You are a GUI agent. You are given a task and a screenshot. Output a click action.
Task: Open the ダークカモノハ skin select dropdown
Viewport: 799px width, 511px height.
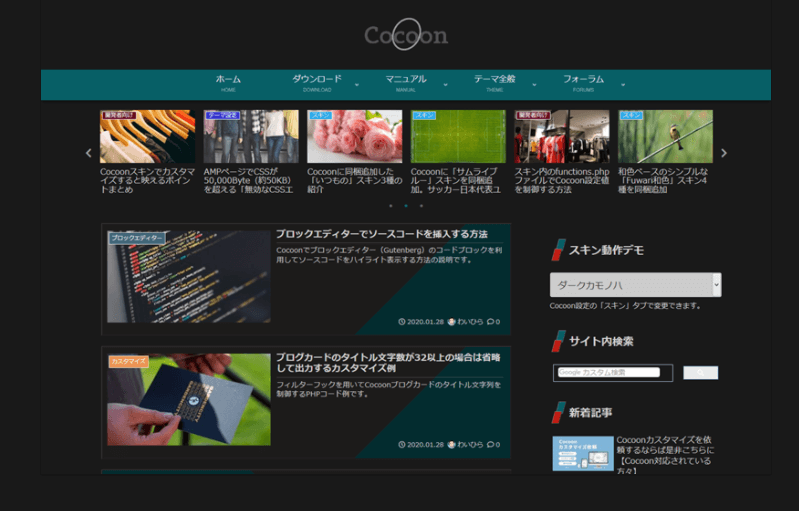click(635, 285)
